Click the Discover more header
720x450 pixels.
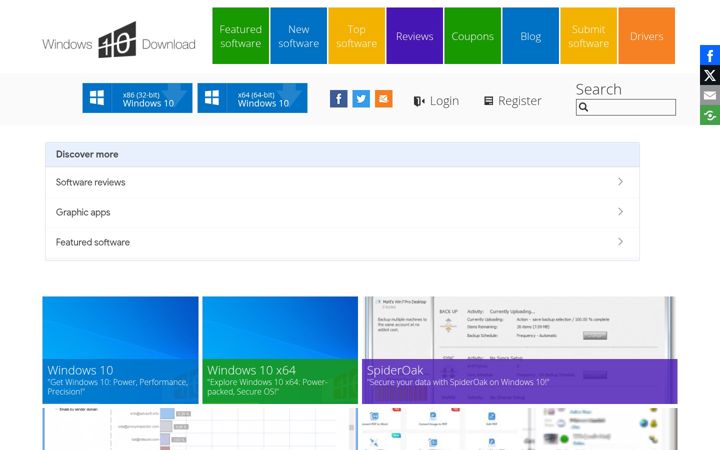pos(342,154)
